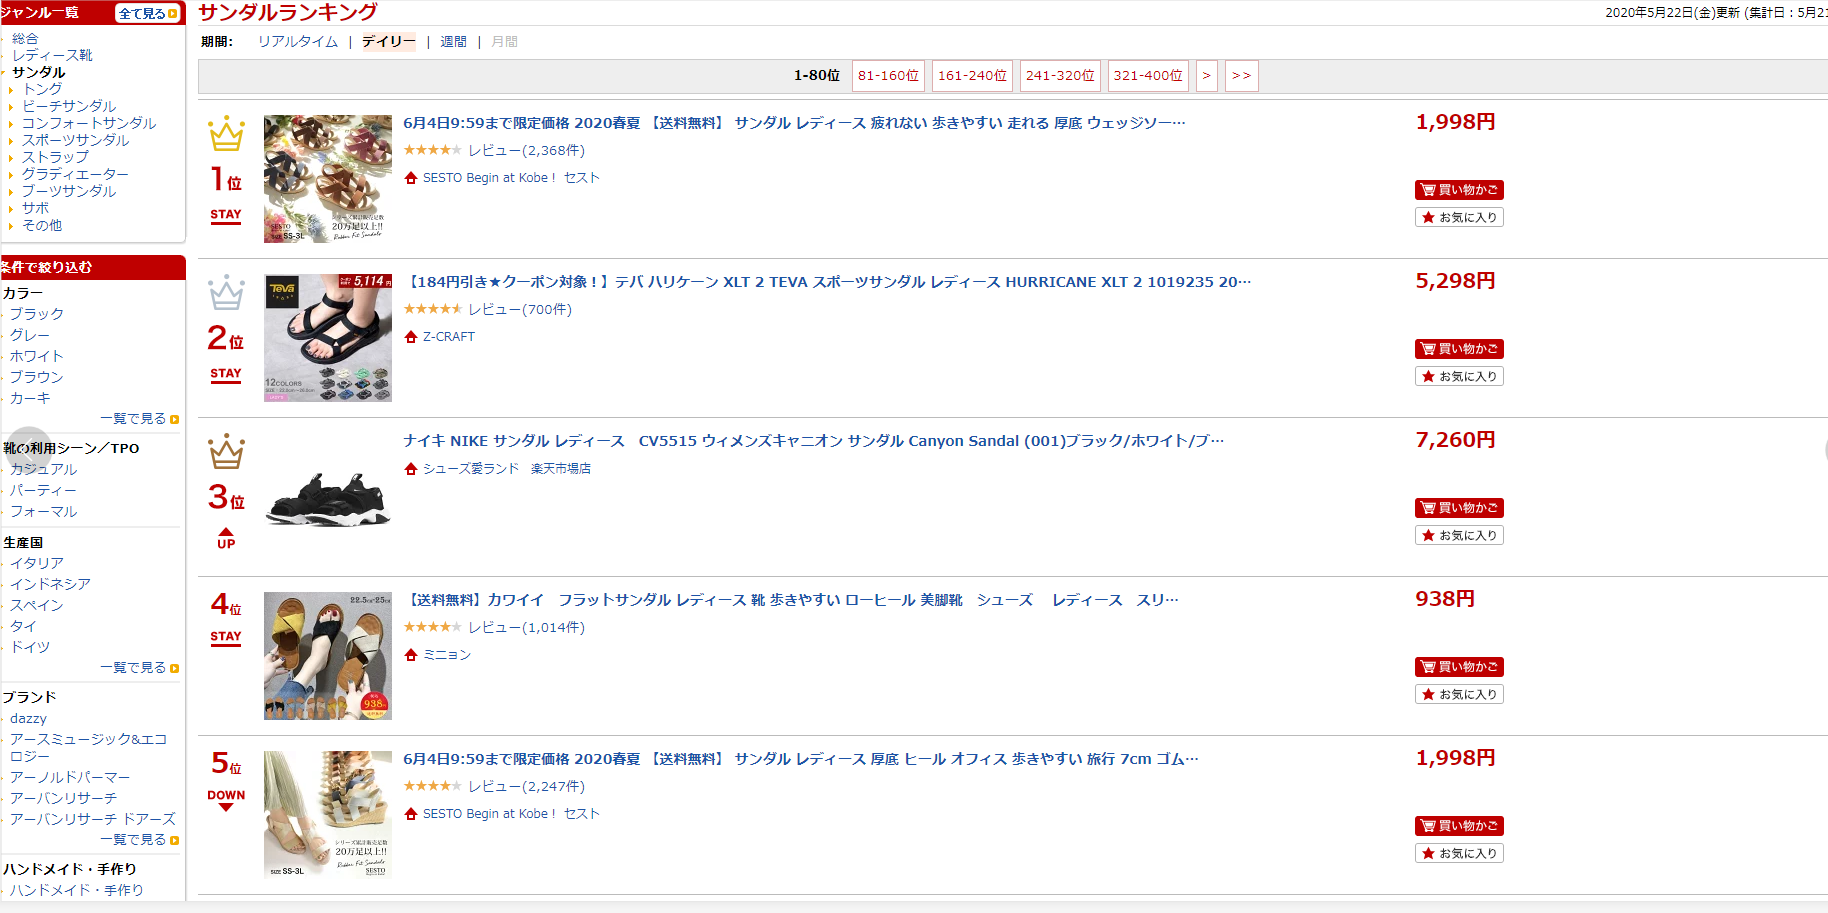Click shop home icon for シューズ愛ランド
The width and height of the screenshot is (1828, 913).
[x=410, y=469]
